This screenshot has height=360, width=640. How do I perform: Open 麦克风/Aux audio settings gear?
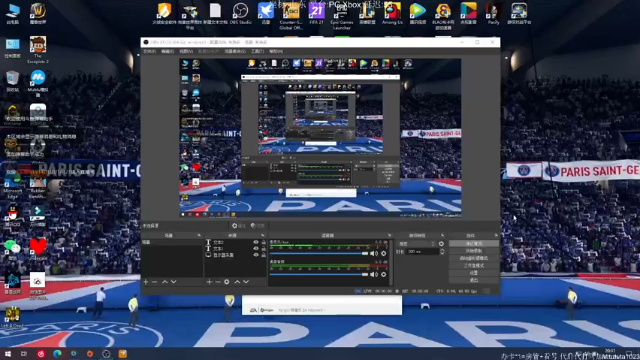pyautogui.click(x=384, y=253)
